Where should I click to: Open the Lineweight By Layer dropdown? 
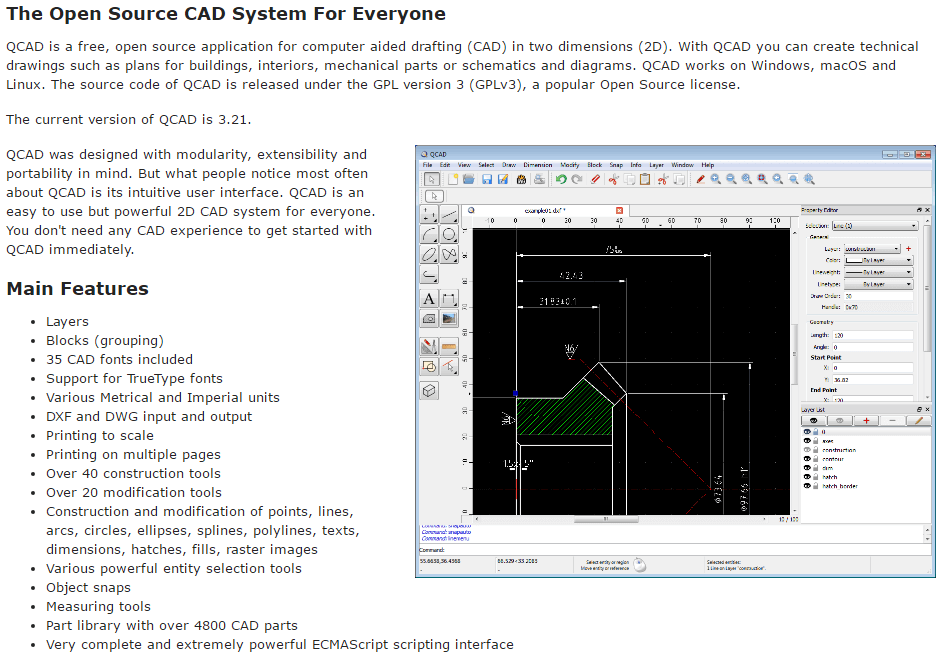tap(878, 272)
